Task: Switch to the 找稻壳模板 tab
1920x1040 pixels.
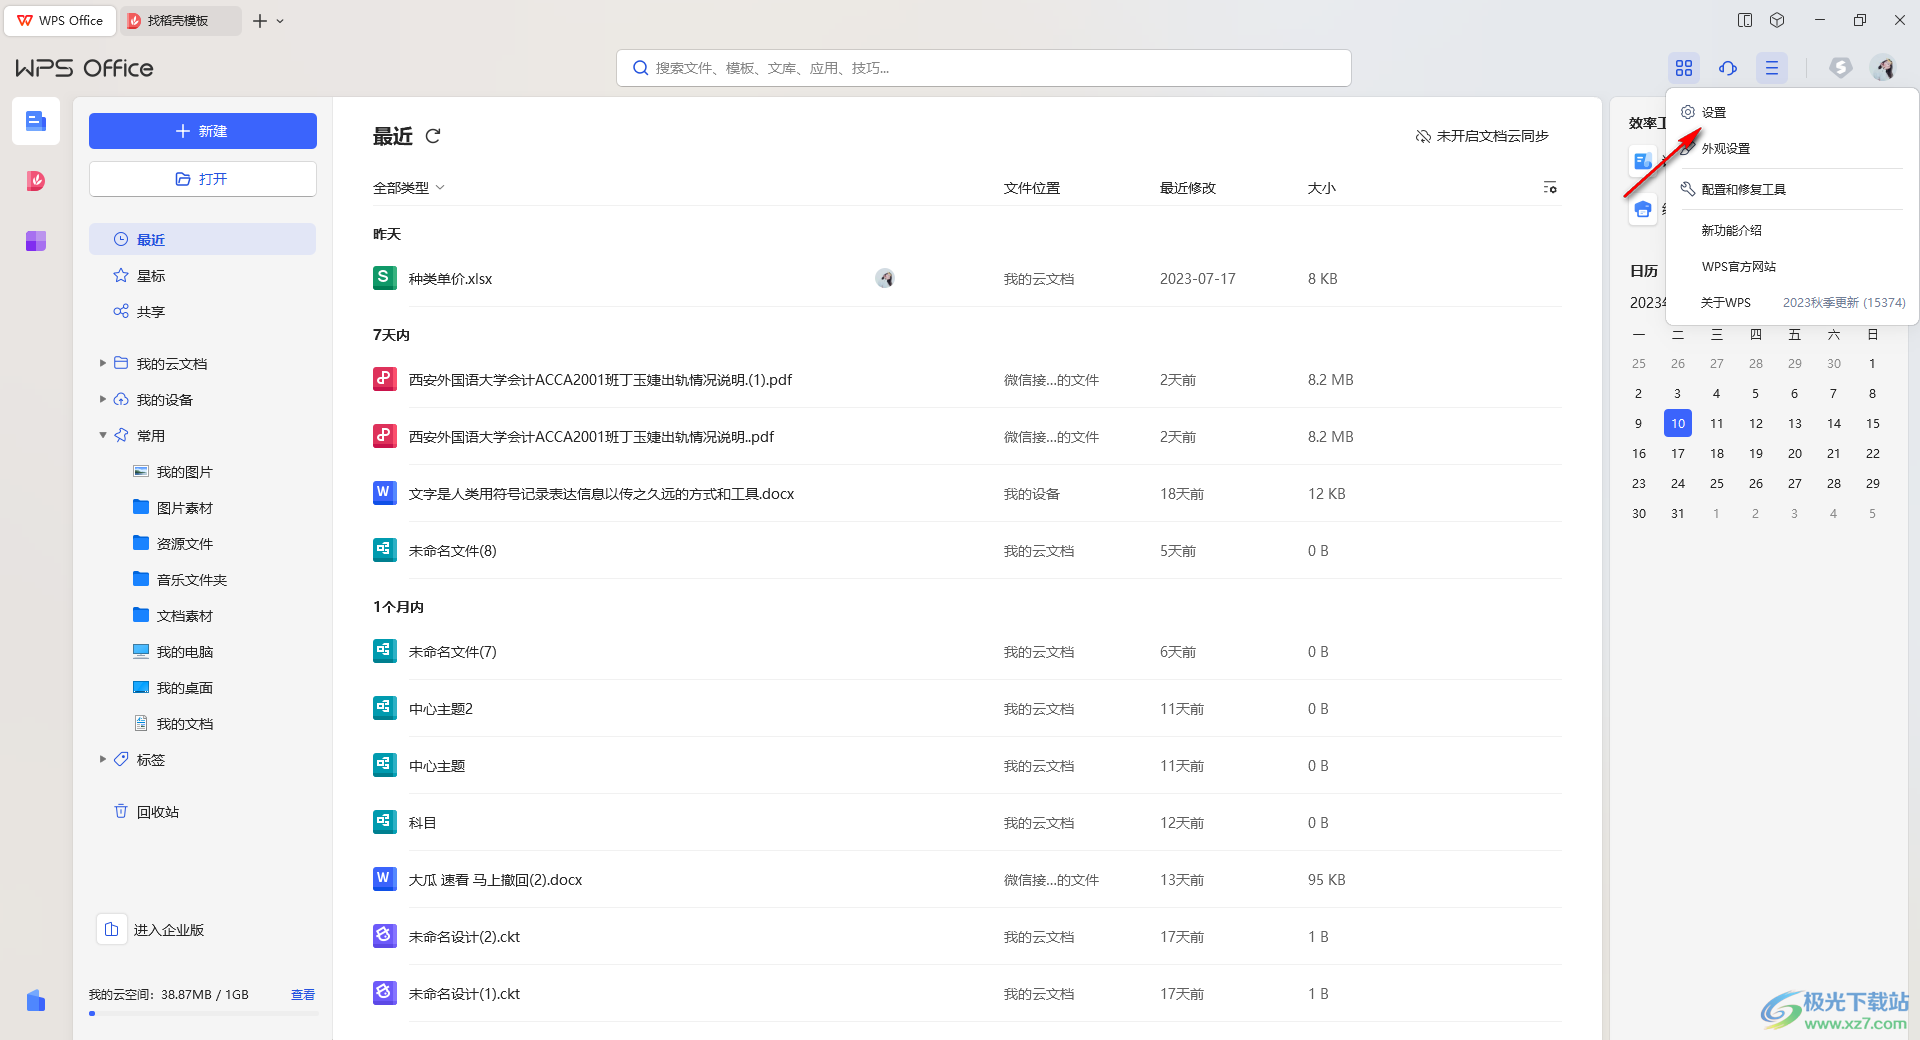Action: point(182,20)
